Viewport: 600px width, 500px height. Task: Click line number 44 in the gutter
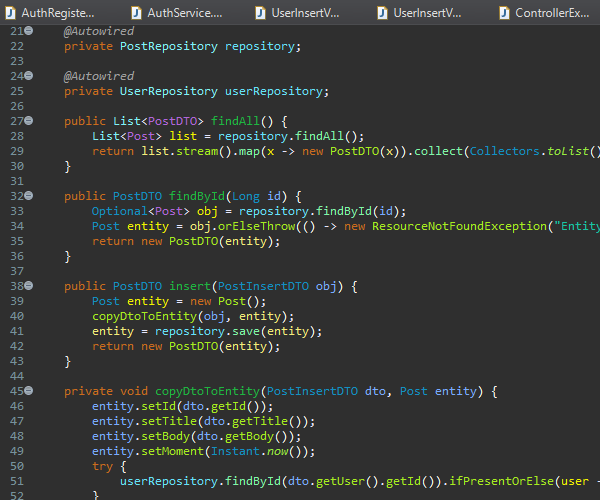click(17, 376)
